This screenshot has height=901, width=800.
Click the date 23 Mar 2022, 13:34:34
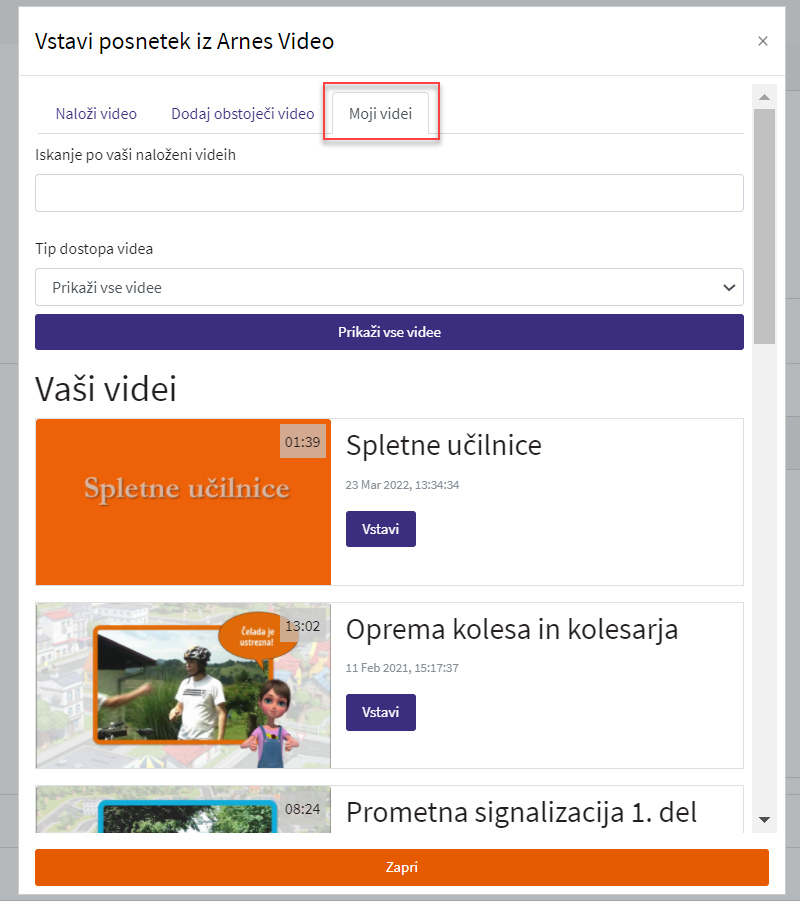pyautogui.click(x=402, y=485)
